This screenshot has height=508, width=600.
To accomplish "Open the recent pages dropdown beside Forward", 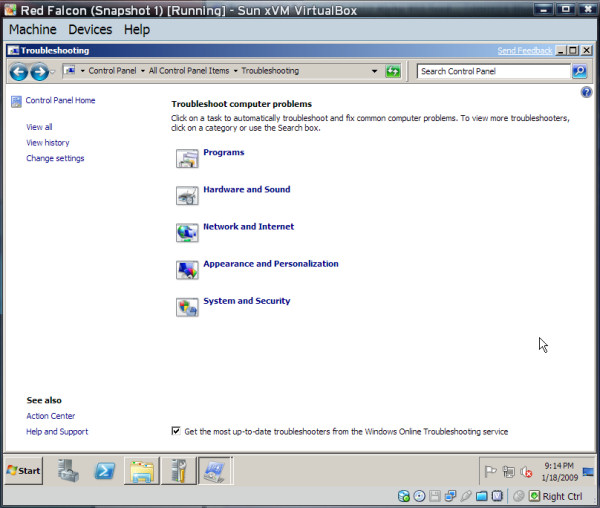I will coord(53,72).
